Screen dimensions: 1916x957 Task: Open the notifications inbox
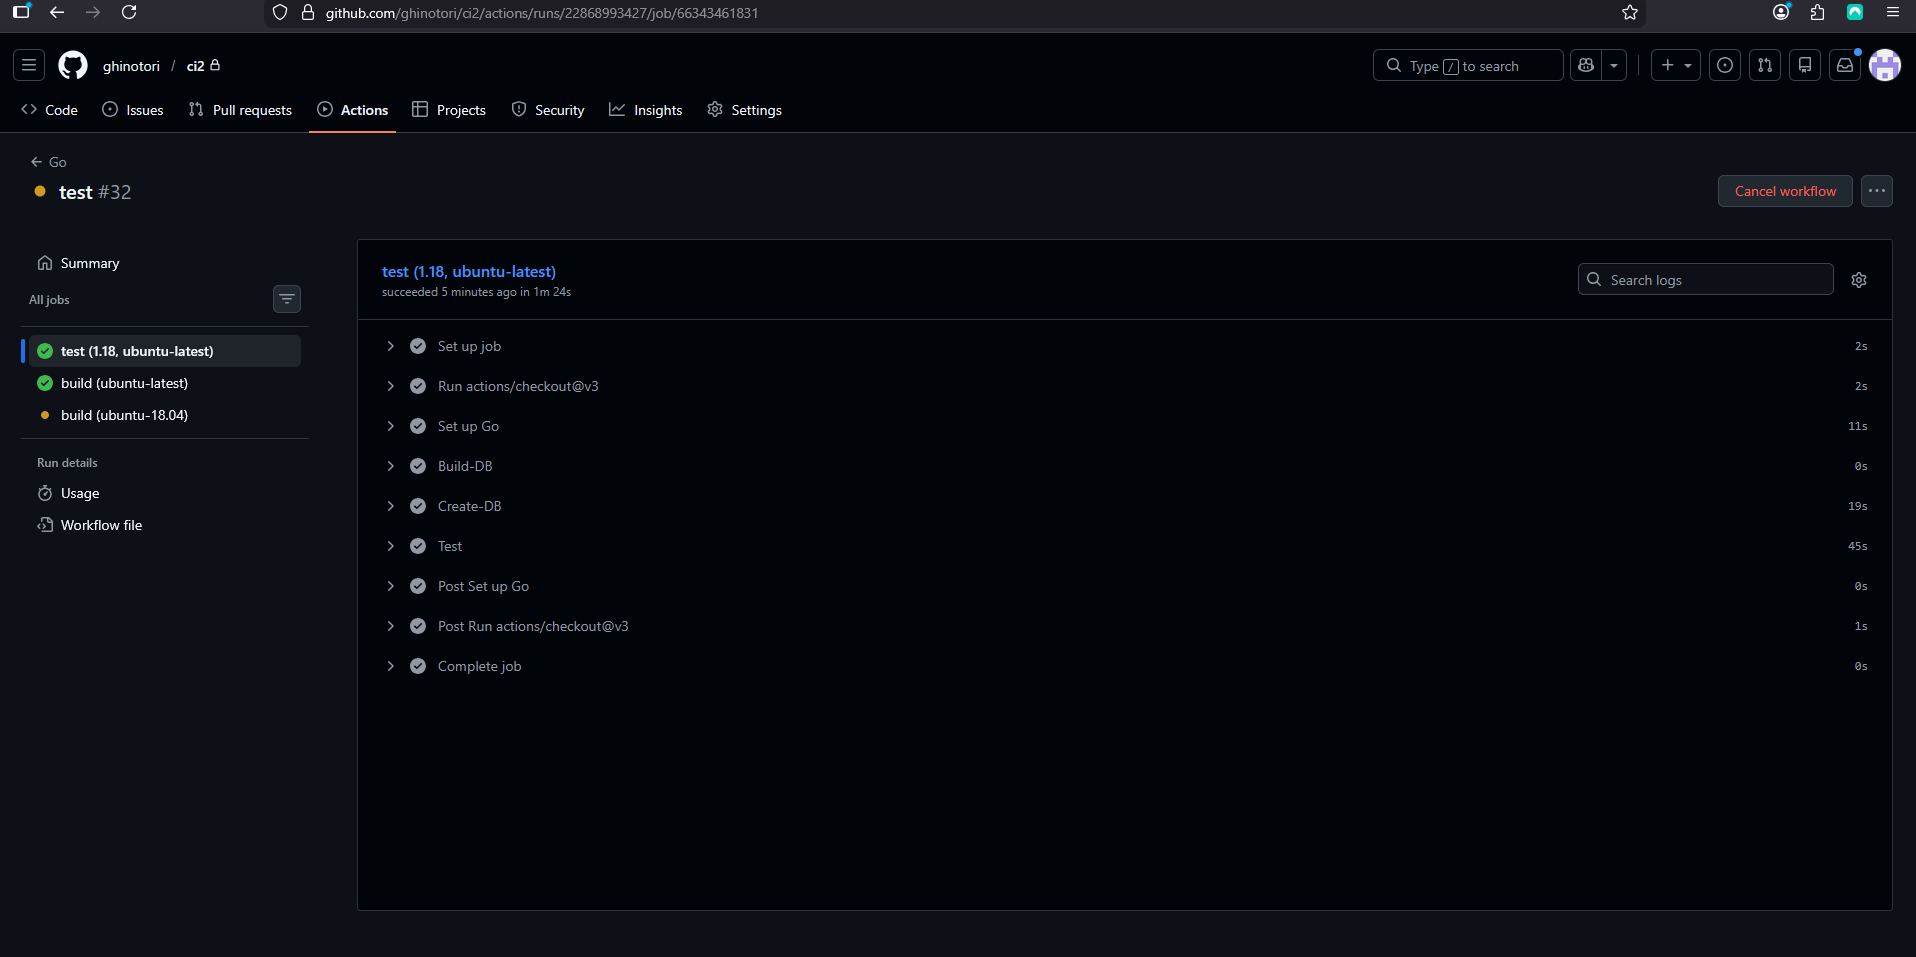point(1845,66)
